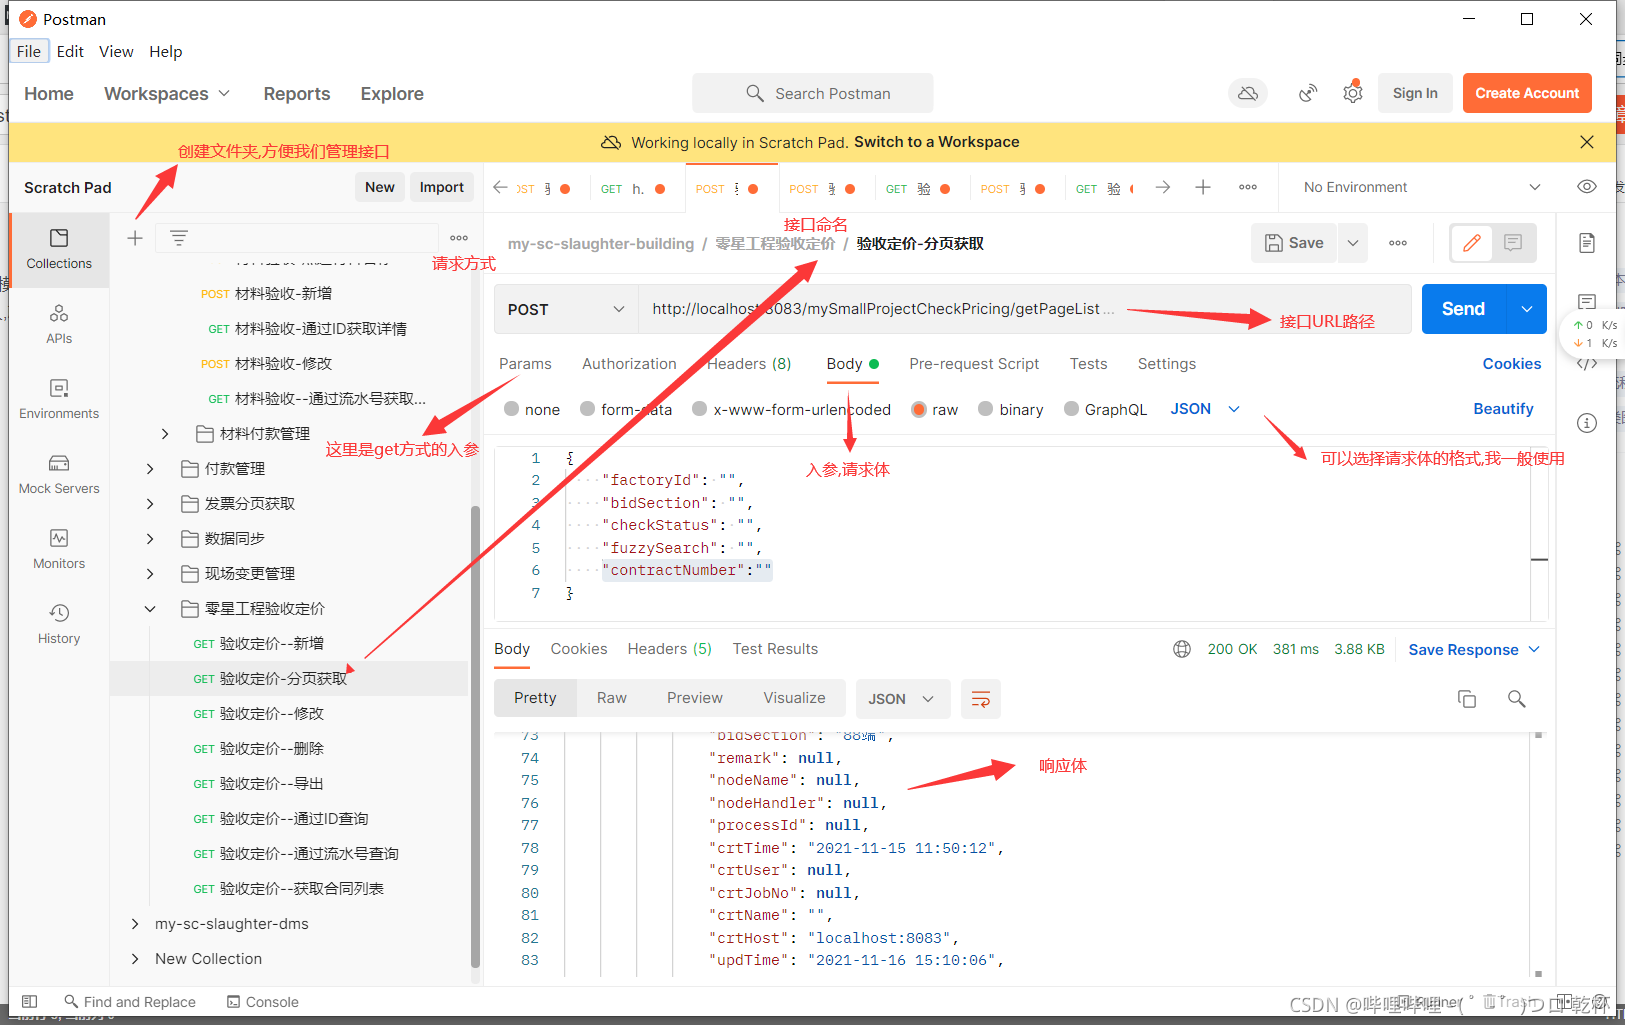Switch to the edit pencil mode
The image size is (1625, 1025).
[1472, 243]
